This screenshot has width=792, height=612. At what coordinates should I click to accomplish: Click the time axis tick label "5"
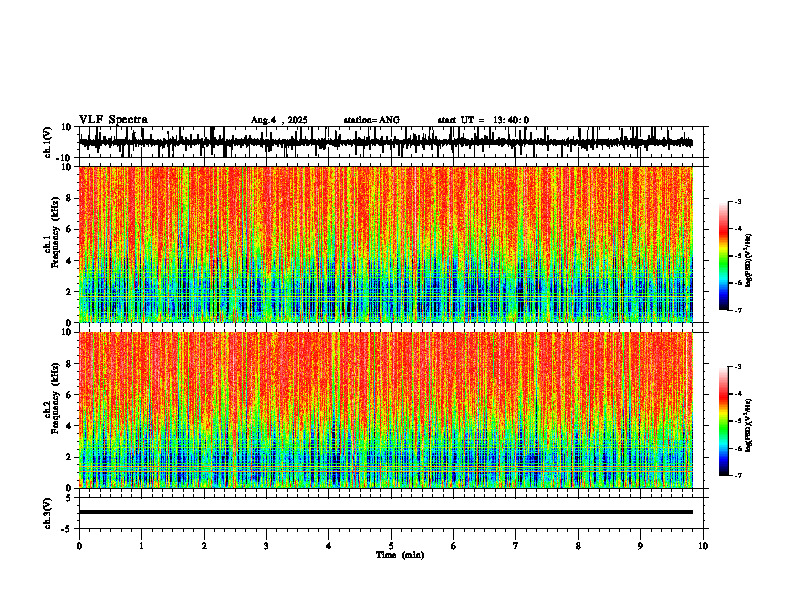391,546
